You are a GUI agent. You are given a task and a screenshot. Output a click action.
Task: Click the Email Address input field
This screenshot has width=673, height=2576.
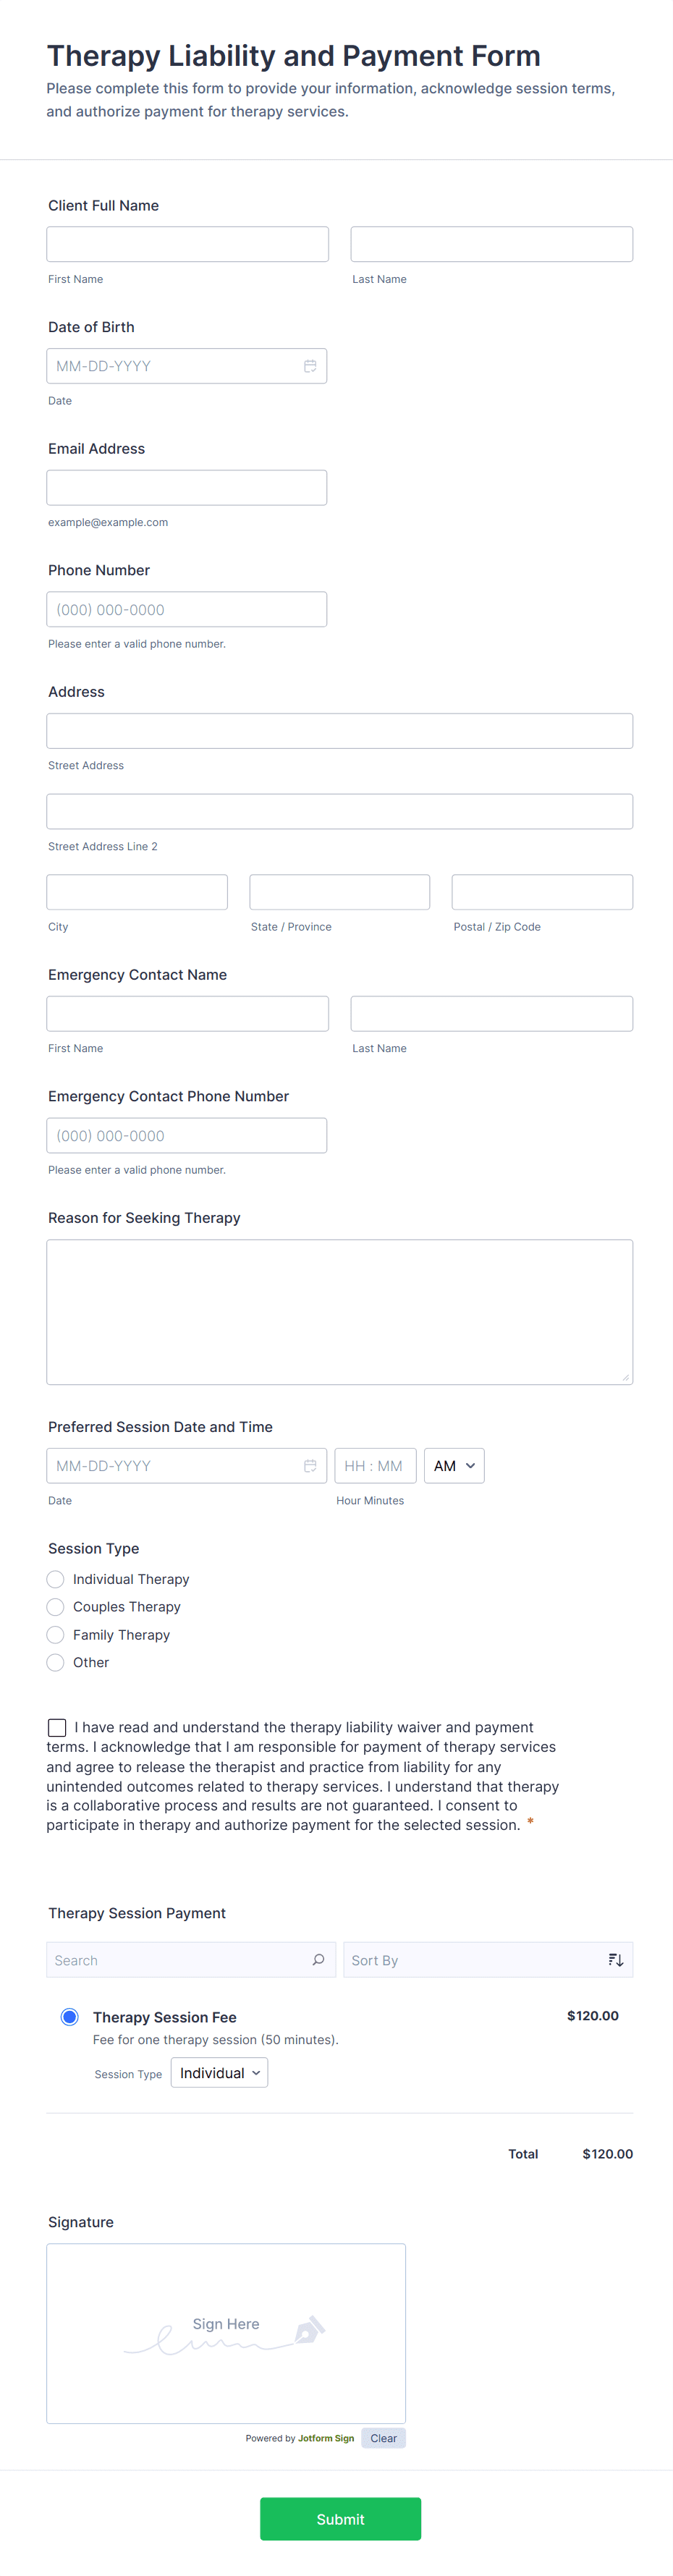click(187, 488)
